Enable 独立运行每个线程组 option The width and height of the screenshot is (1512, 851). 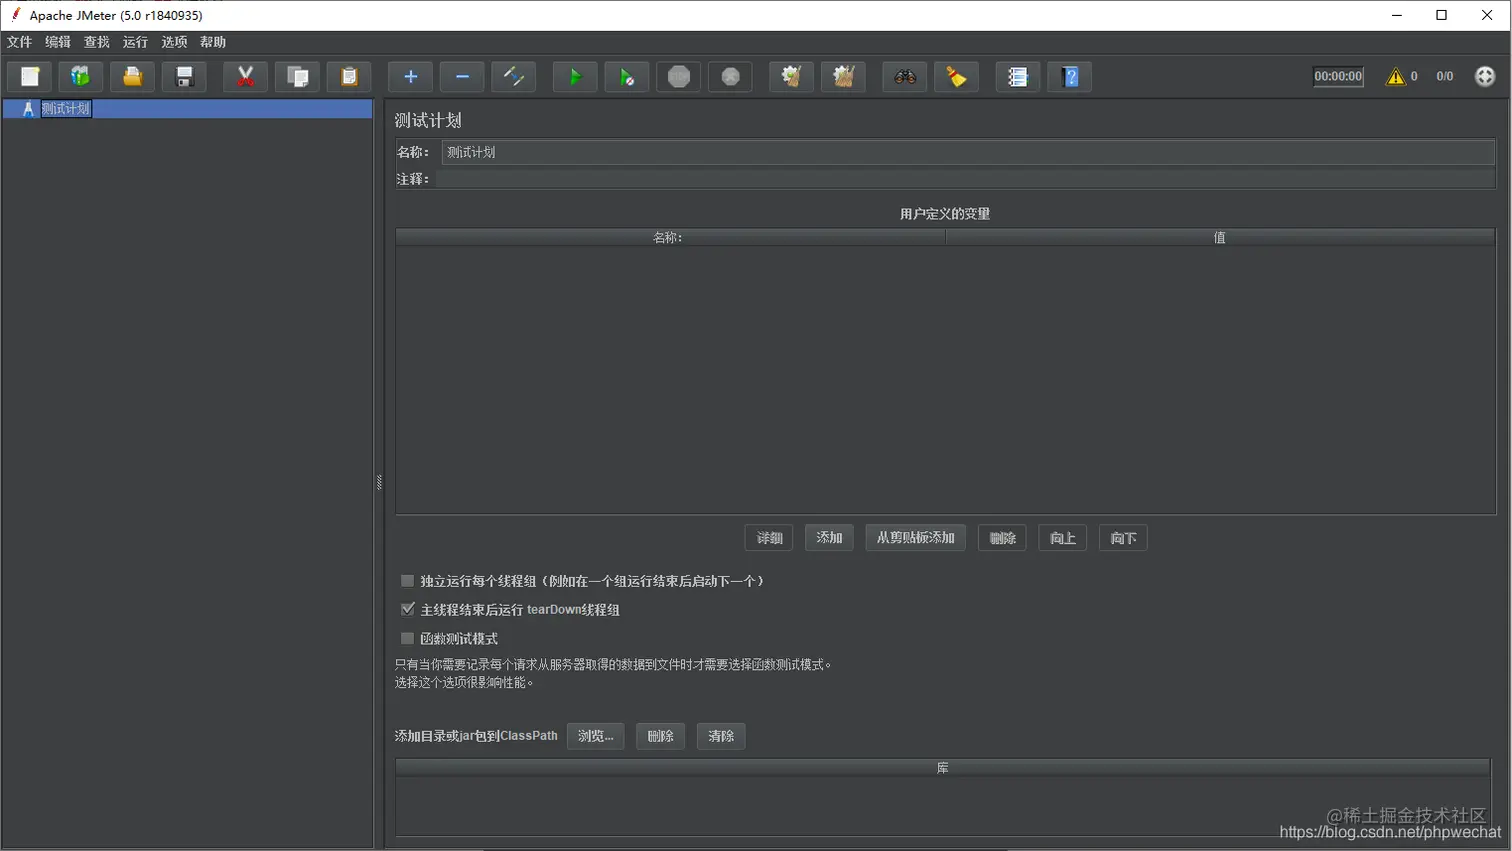pos(407,580)
